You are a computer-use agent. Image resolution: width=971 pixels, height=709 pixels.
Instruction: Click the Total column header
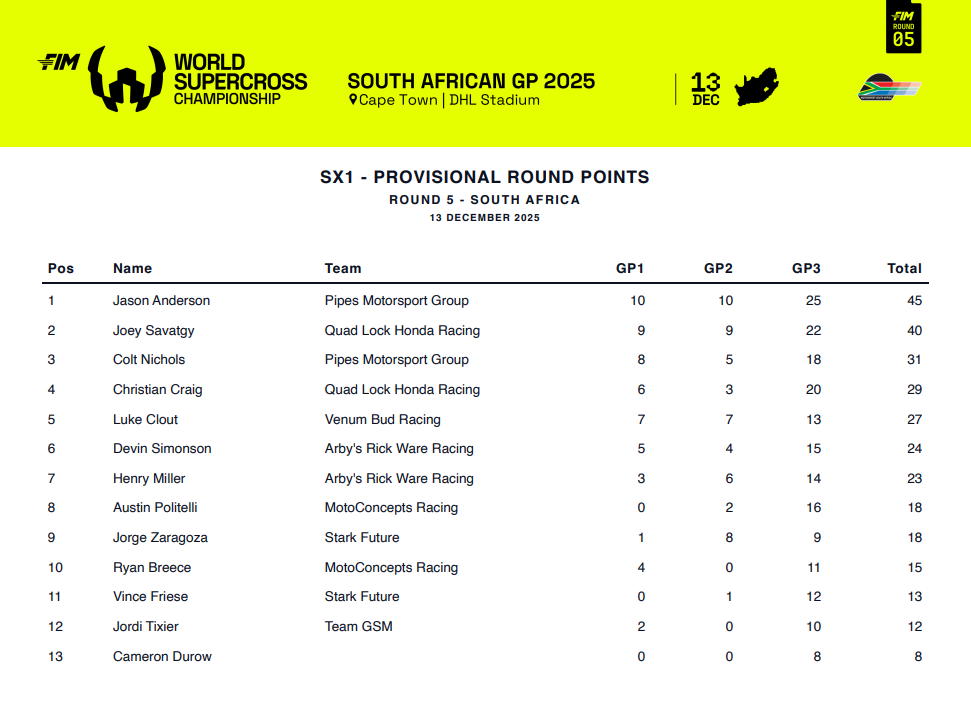904,268
